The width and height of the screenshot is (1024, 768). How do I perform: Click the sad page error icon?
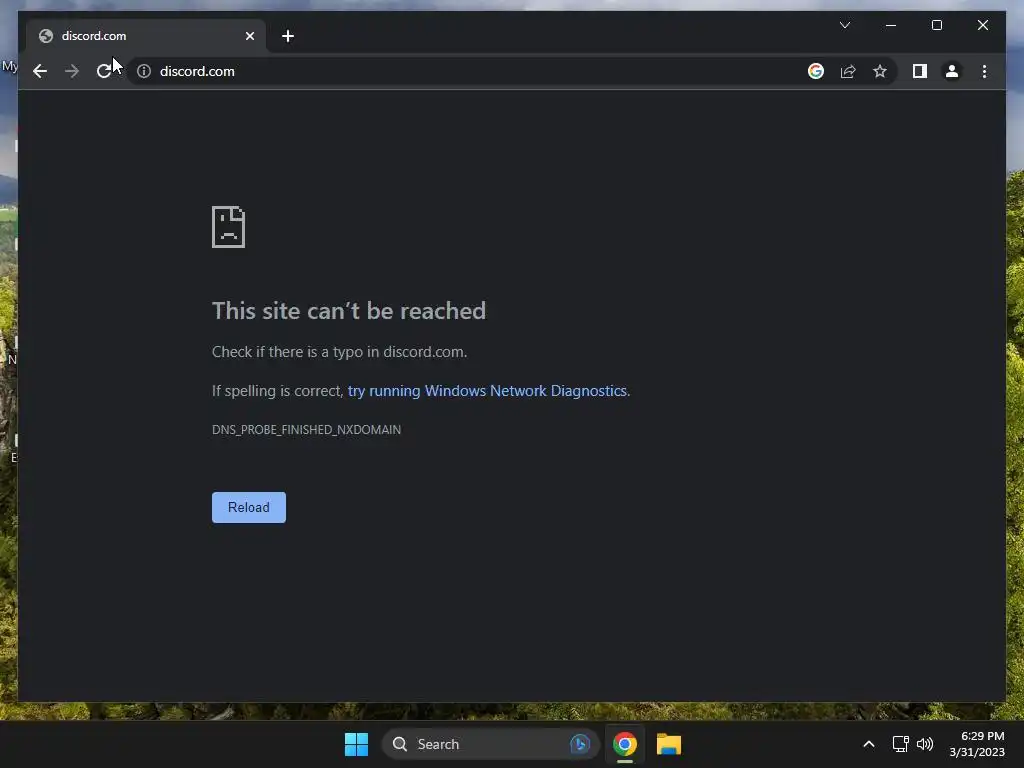229,227
